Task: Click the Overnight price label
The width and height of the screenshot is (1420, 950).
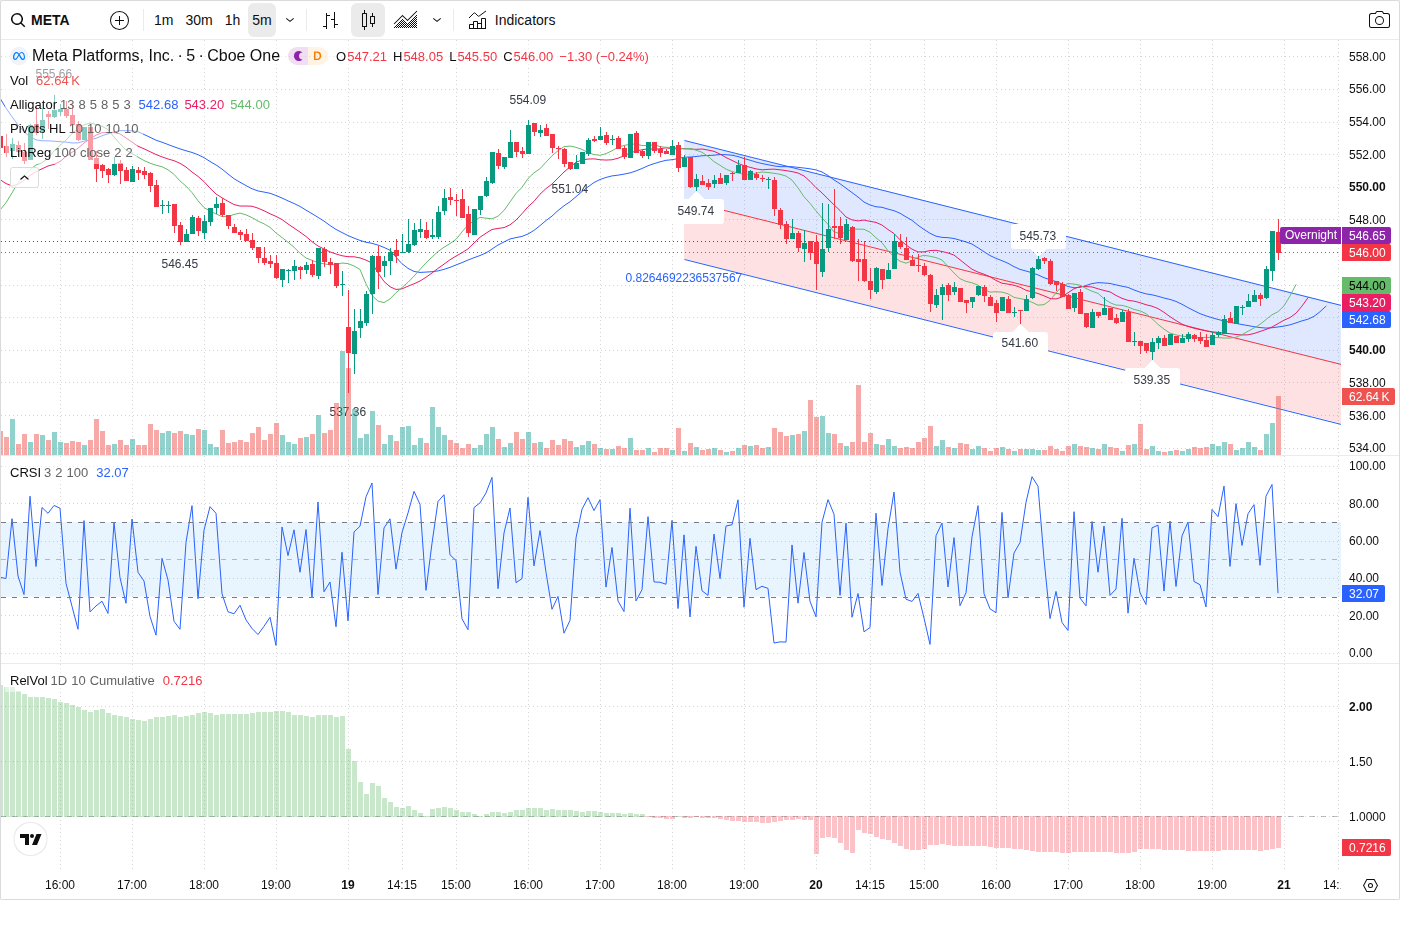Action: (x=1310, y=235)
